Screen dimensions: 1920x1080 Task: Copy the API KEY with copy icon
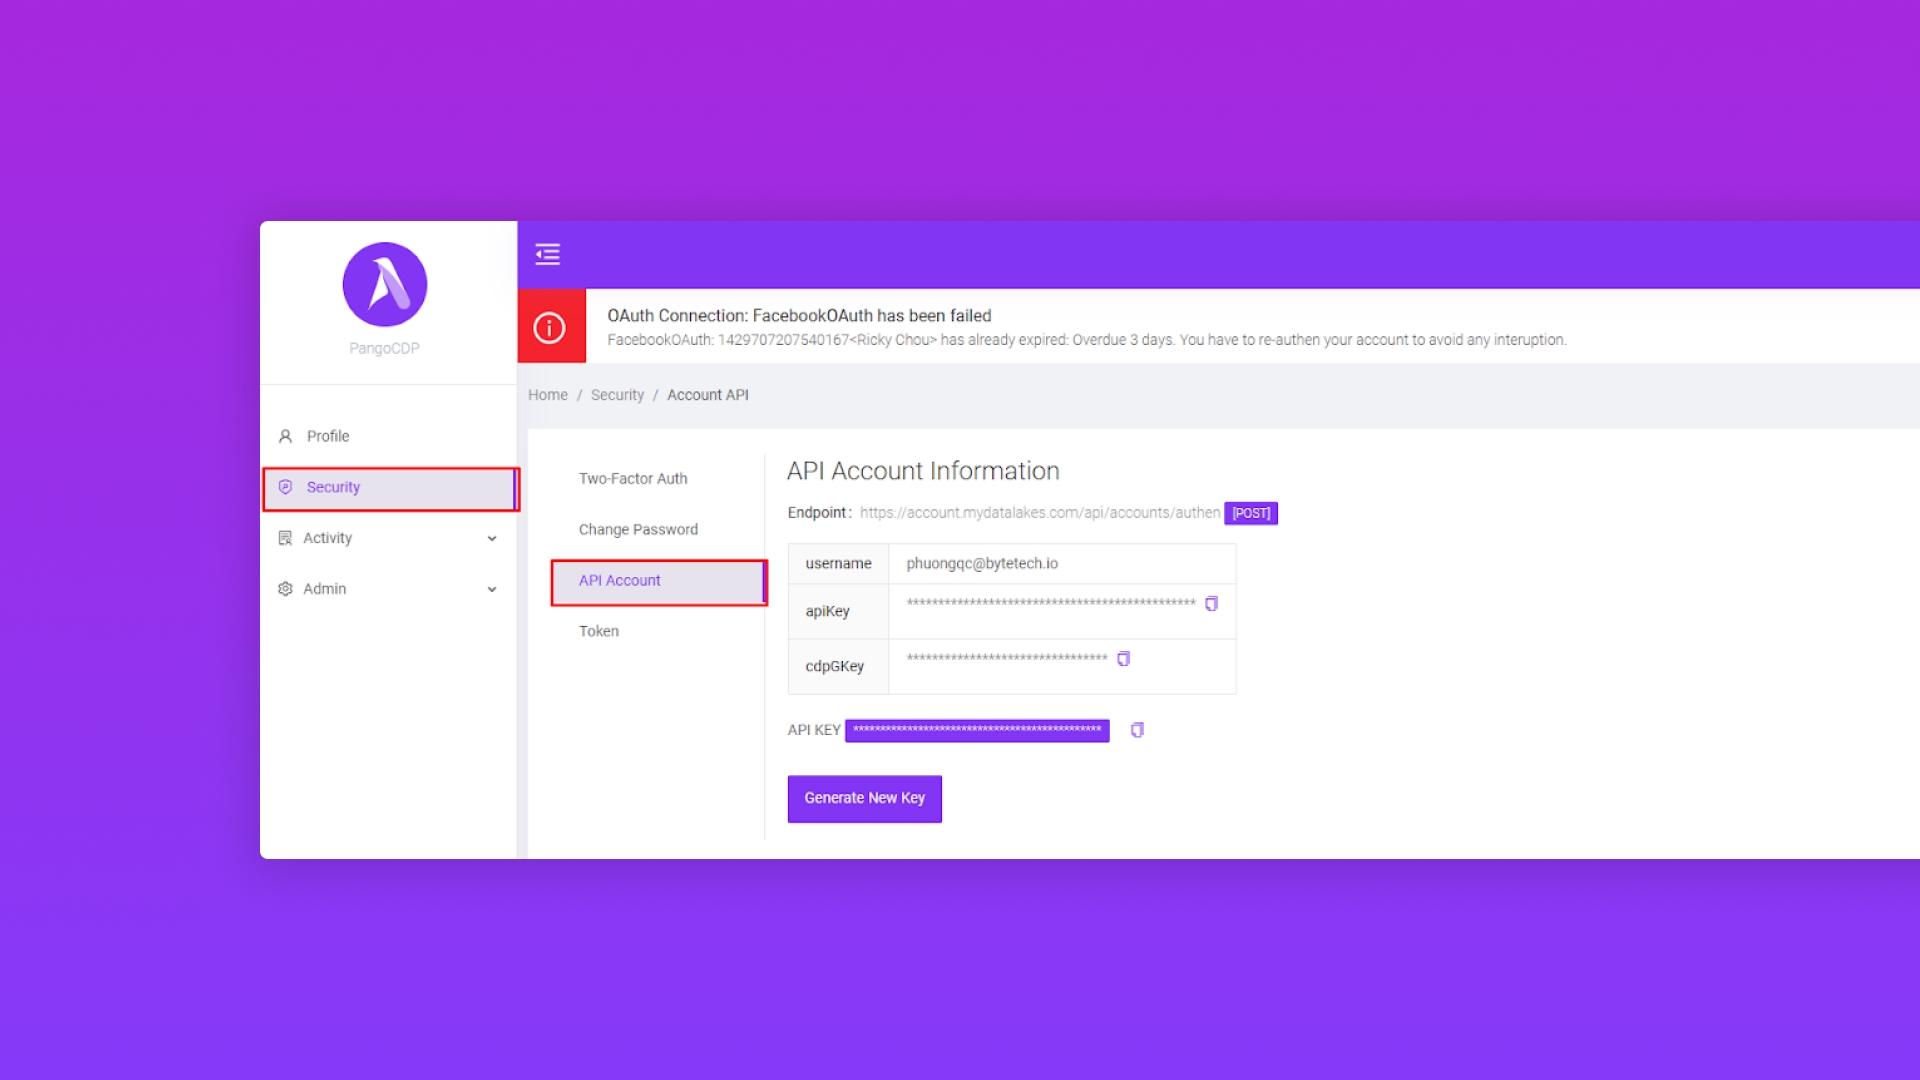click(1137, 730)
